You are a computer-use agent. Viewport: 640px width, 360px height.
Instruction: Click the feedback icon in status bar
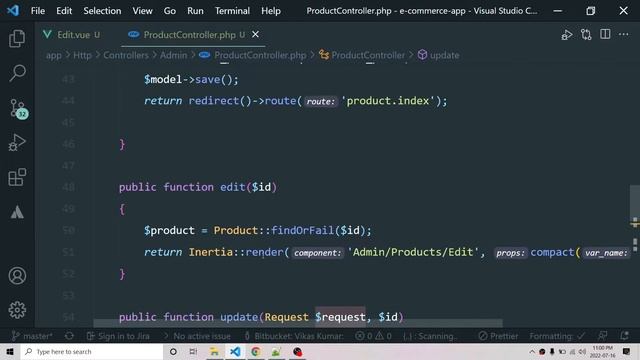[x=602, y=336]
